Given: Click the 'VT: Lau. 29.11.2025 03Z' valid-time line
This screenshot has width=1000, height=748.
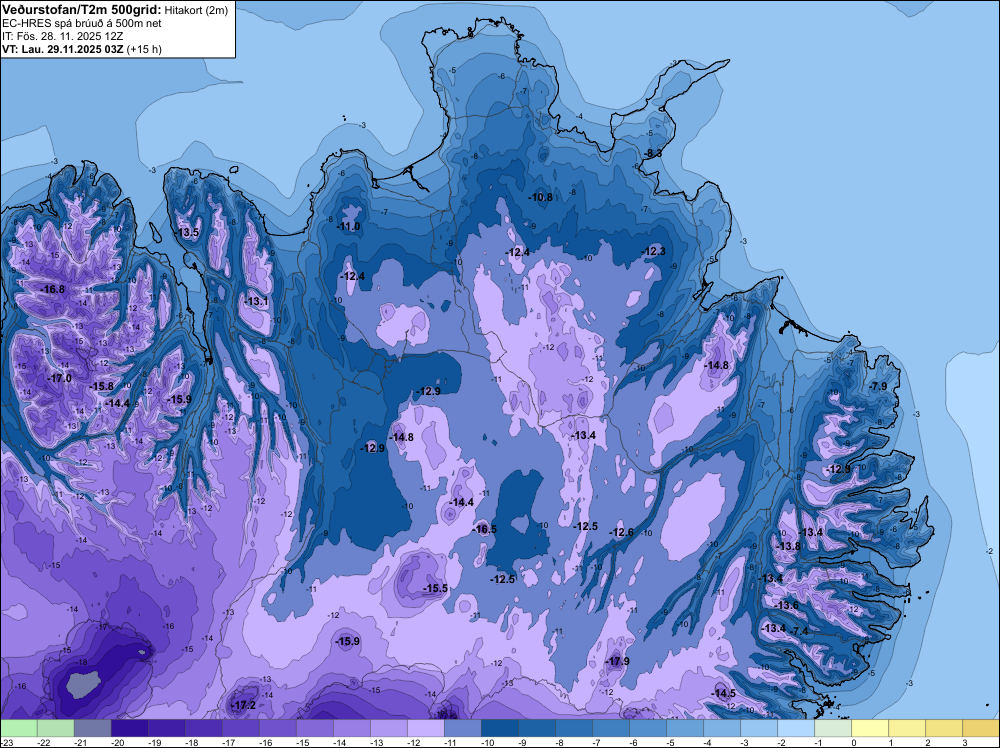Looking at the screenshot, I should pos(63,49).
